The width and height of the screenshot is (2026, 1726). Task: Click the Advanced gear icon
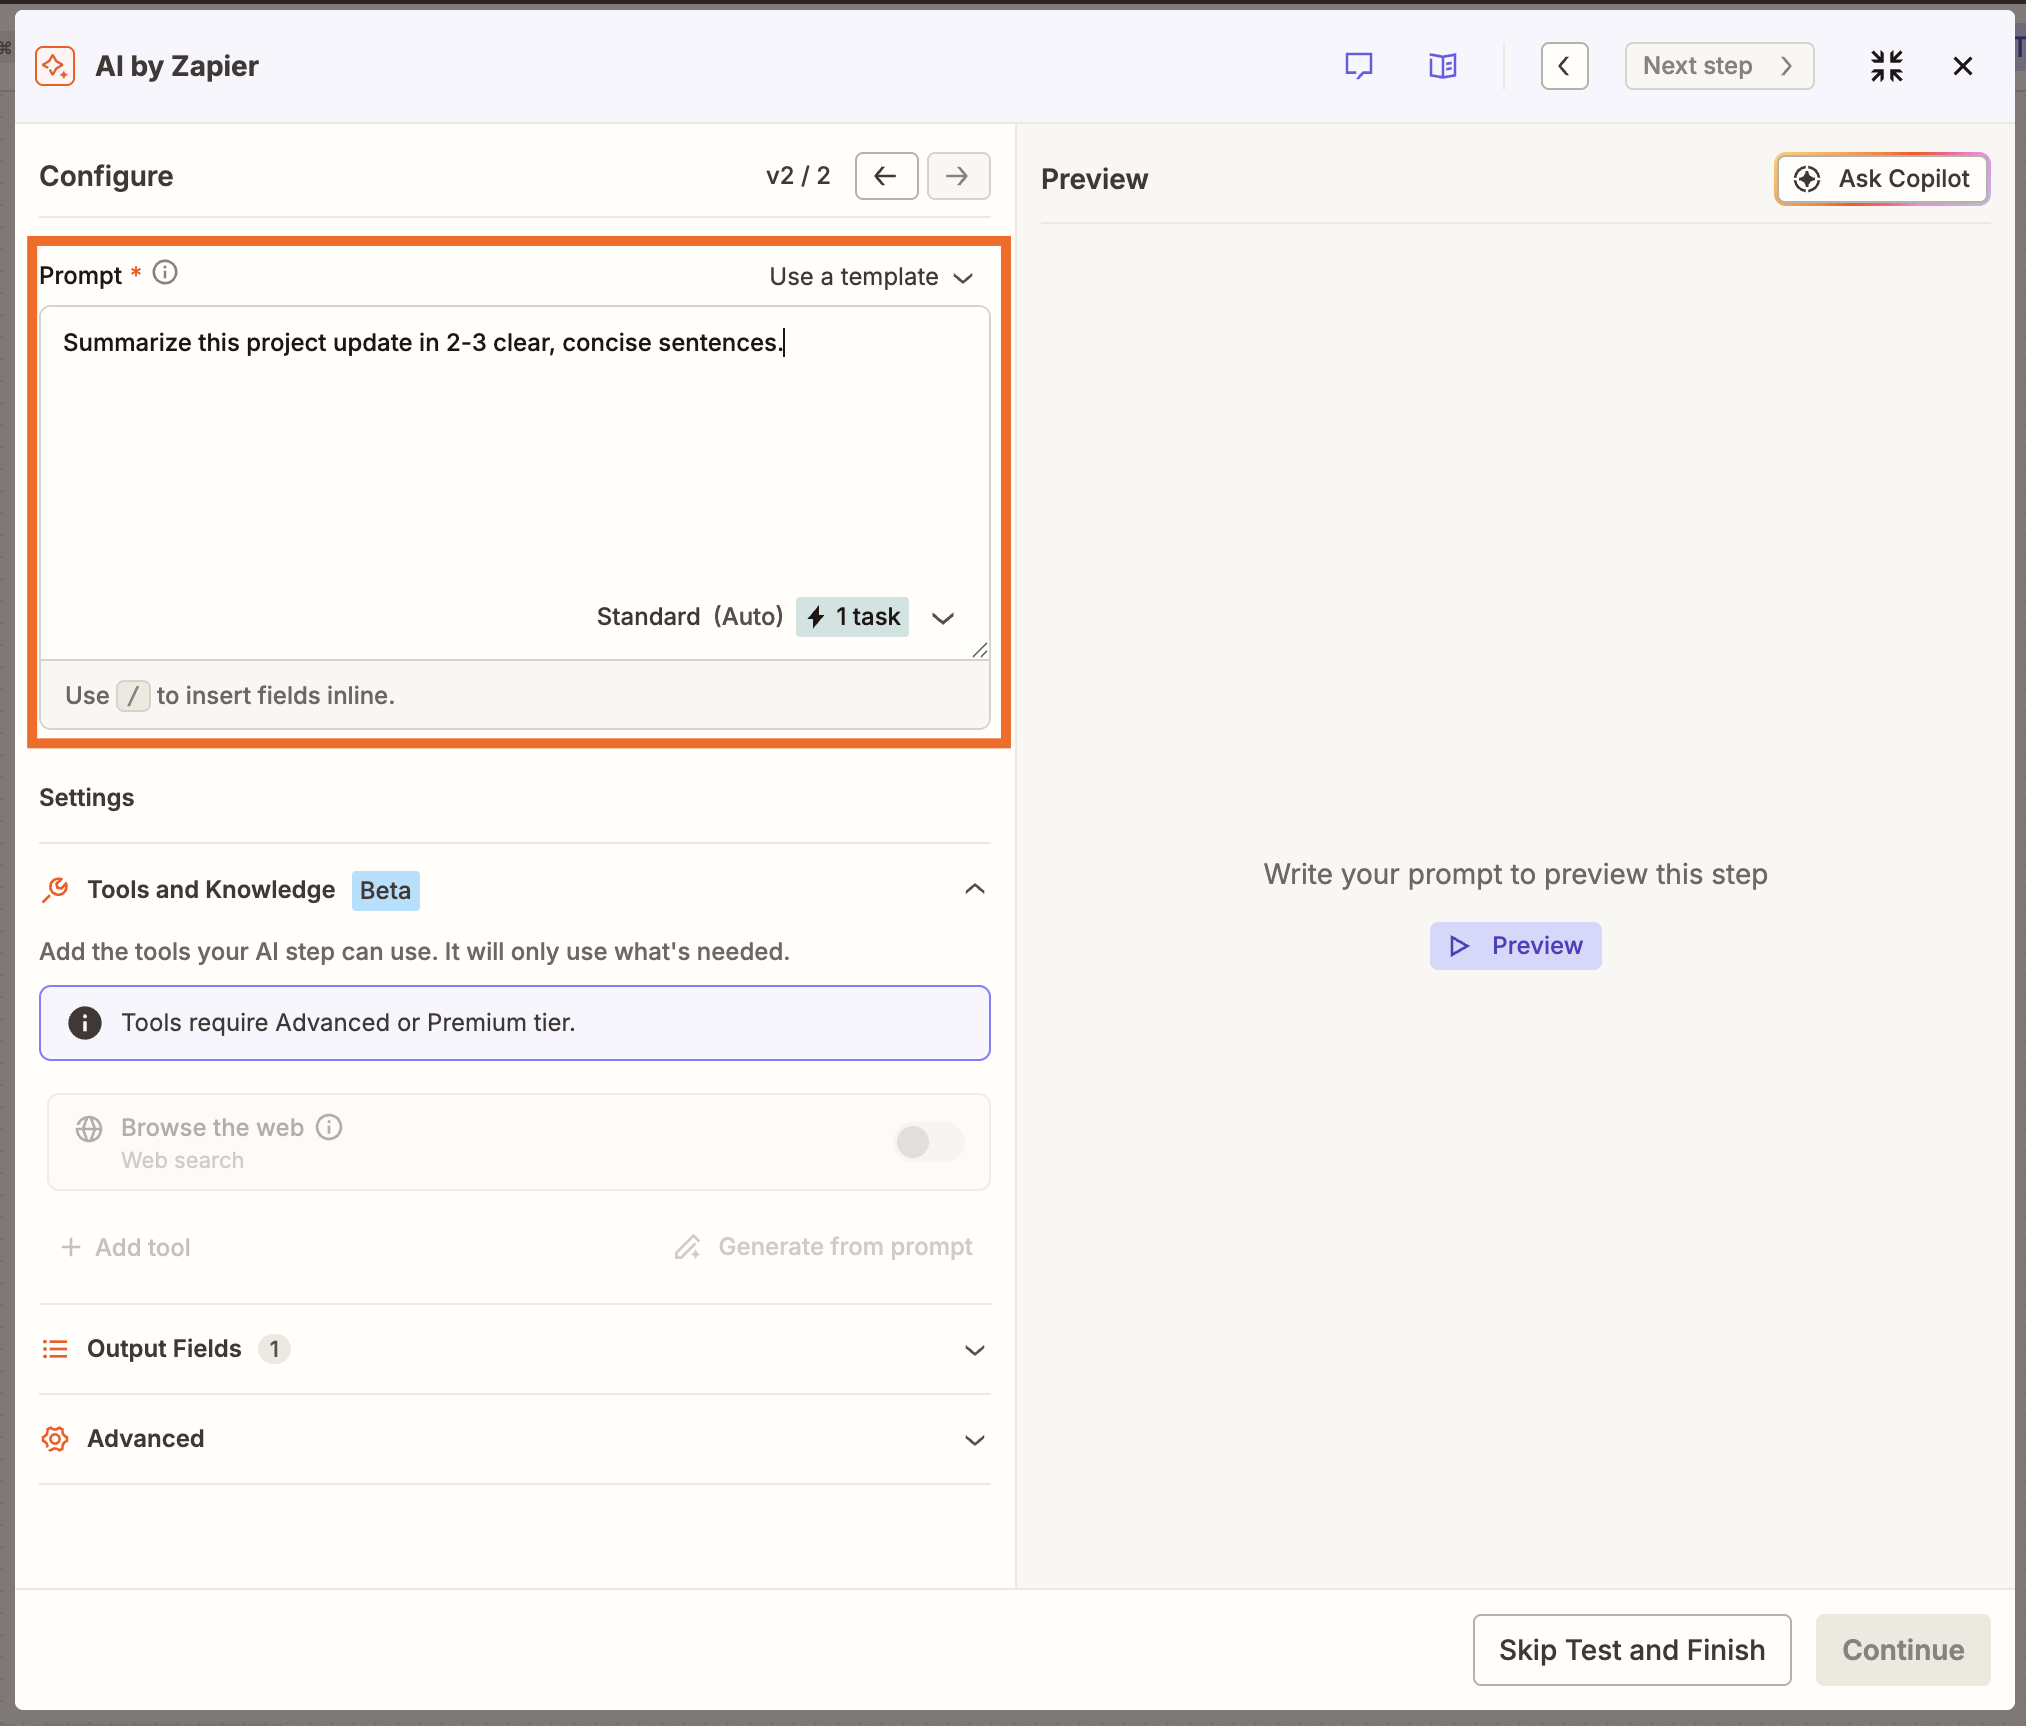pyautogui.click(x=55, y=1439)
